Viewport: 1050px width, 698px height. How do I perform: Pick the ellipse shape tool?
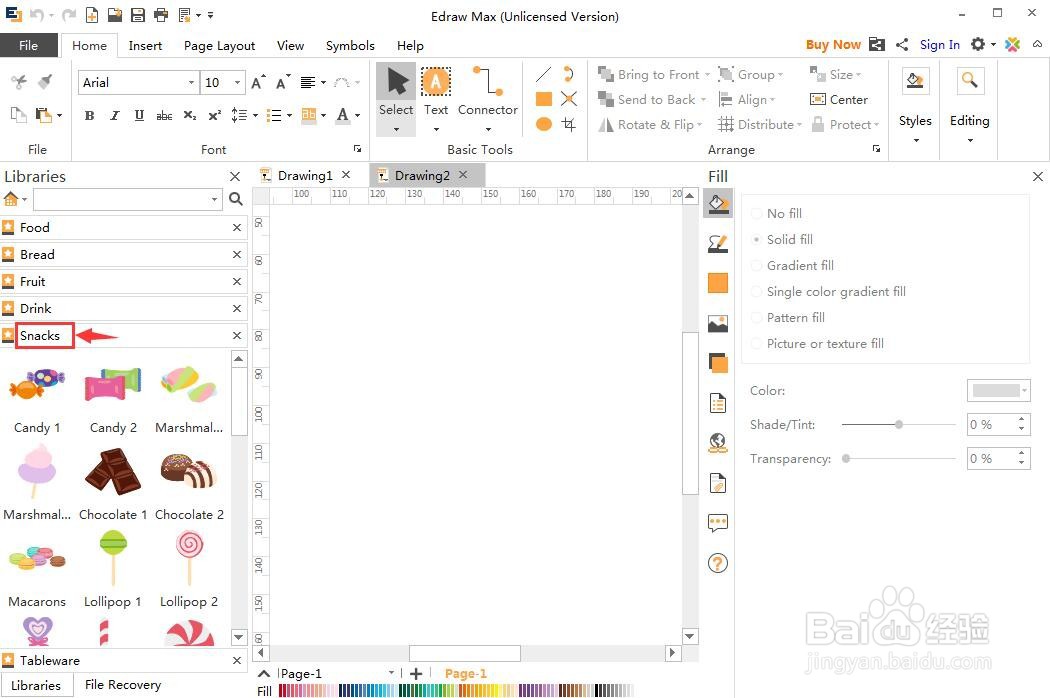coord(544,124)
